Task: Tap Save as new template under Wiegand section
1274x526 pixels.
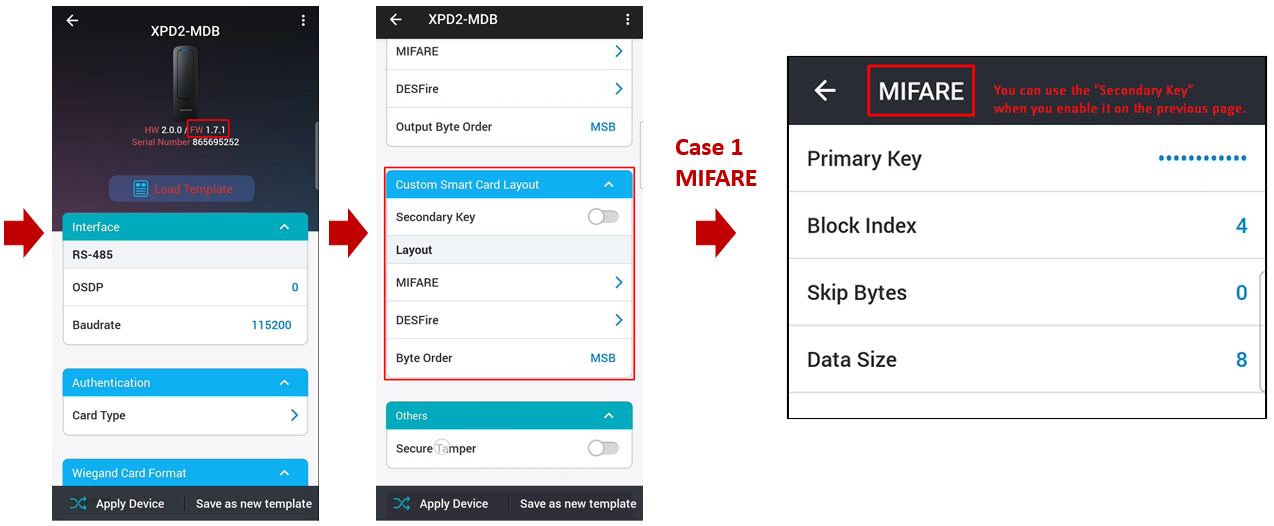Action: (254, 504)
